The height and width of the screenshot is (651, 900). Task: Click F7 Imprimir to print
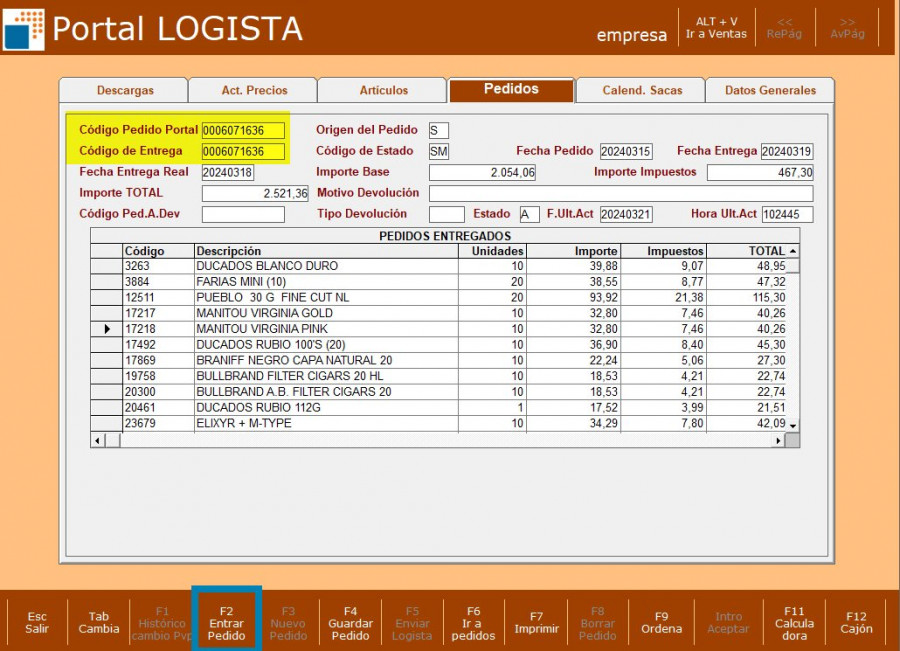[536, 622]
